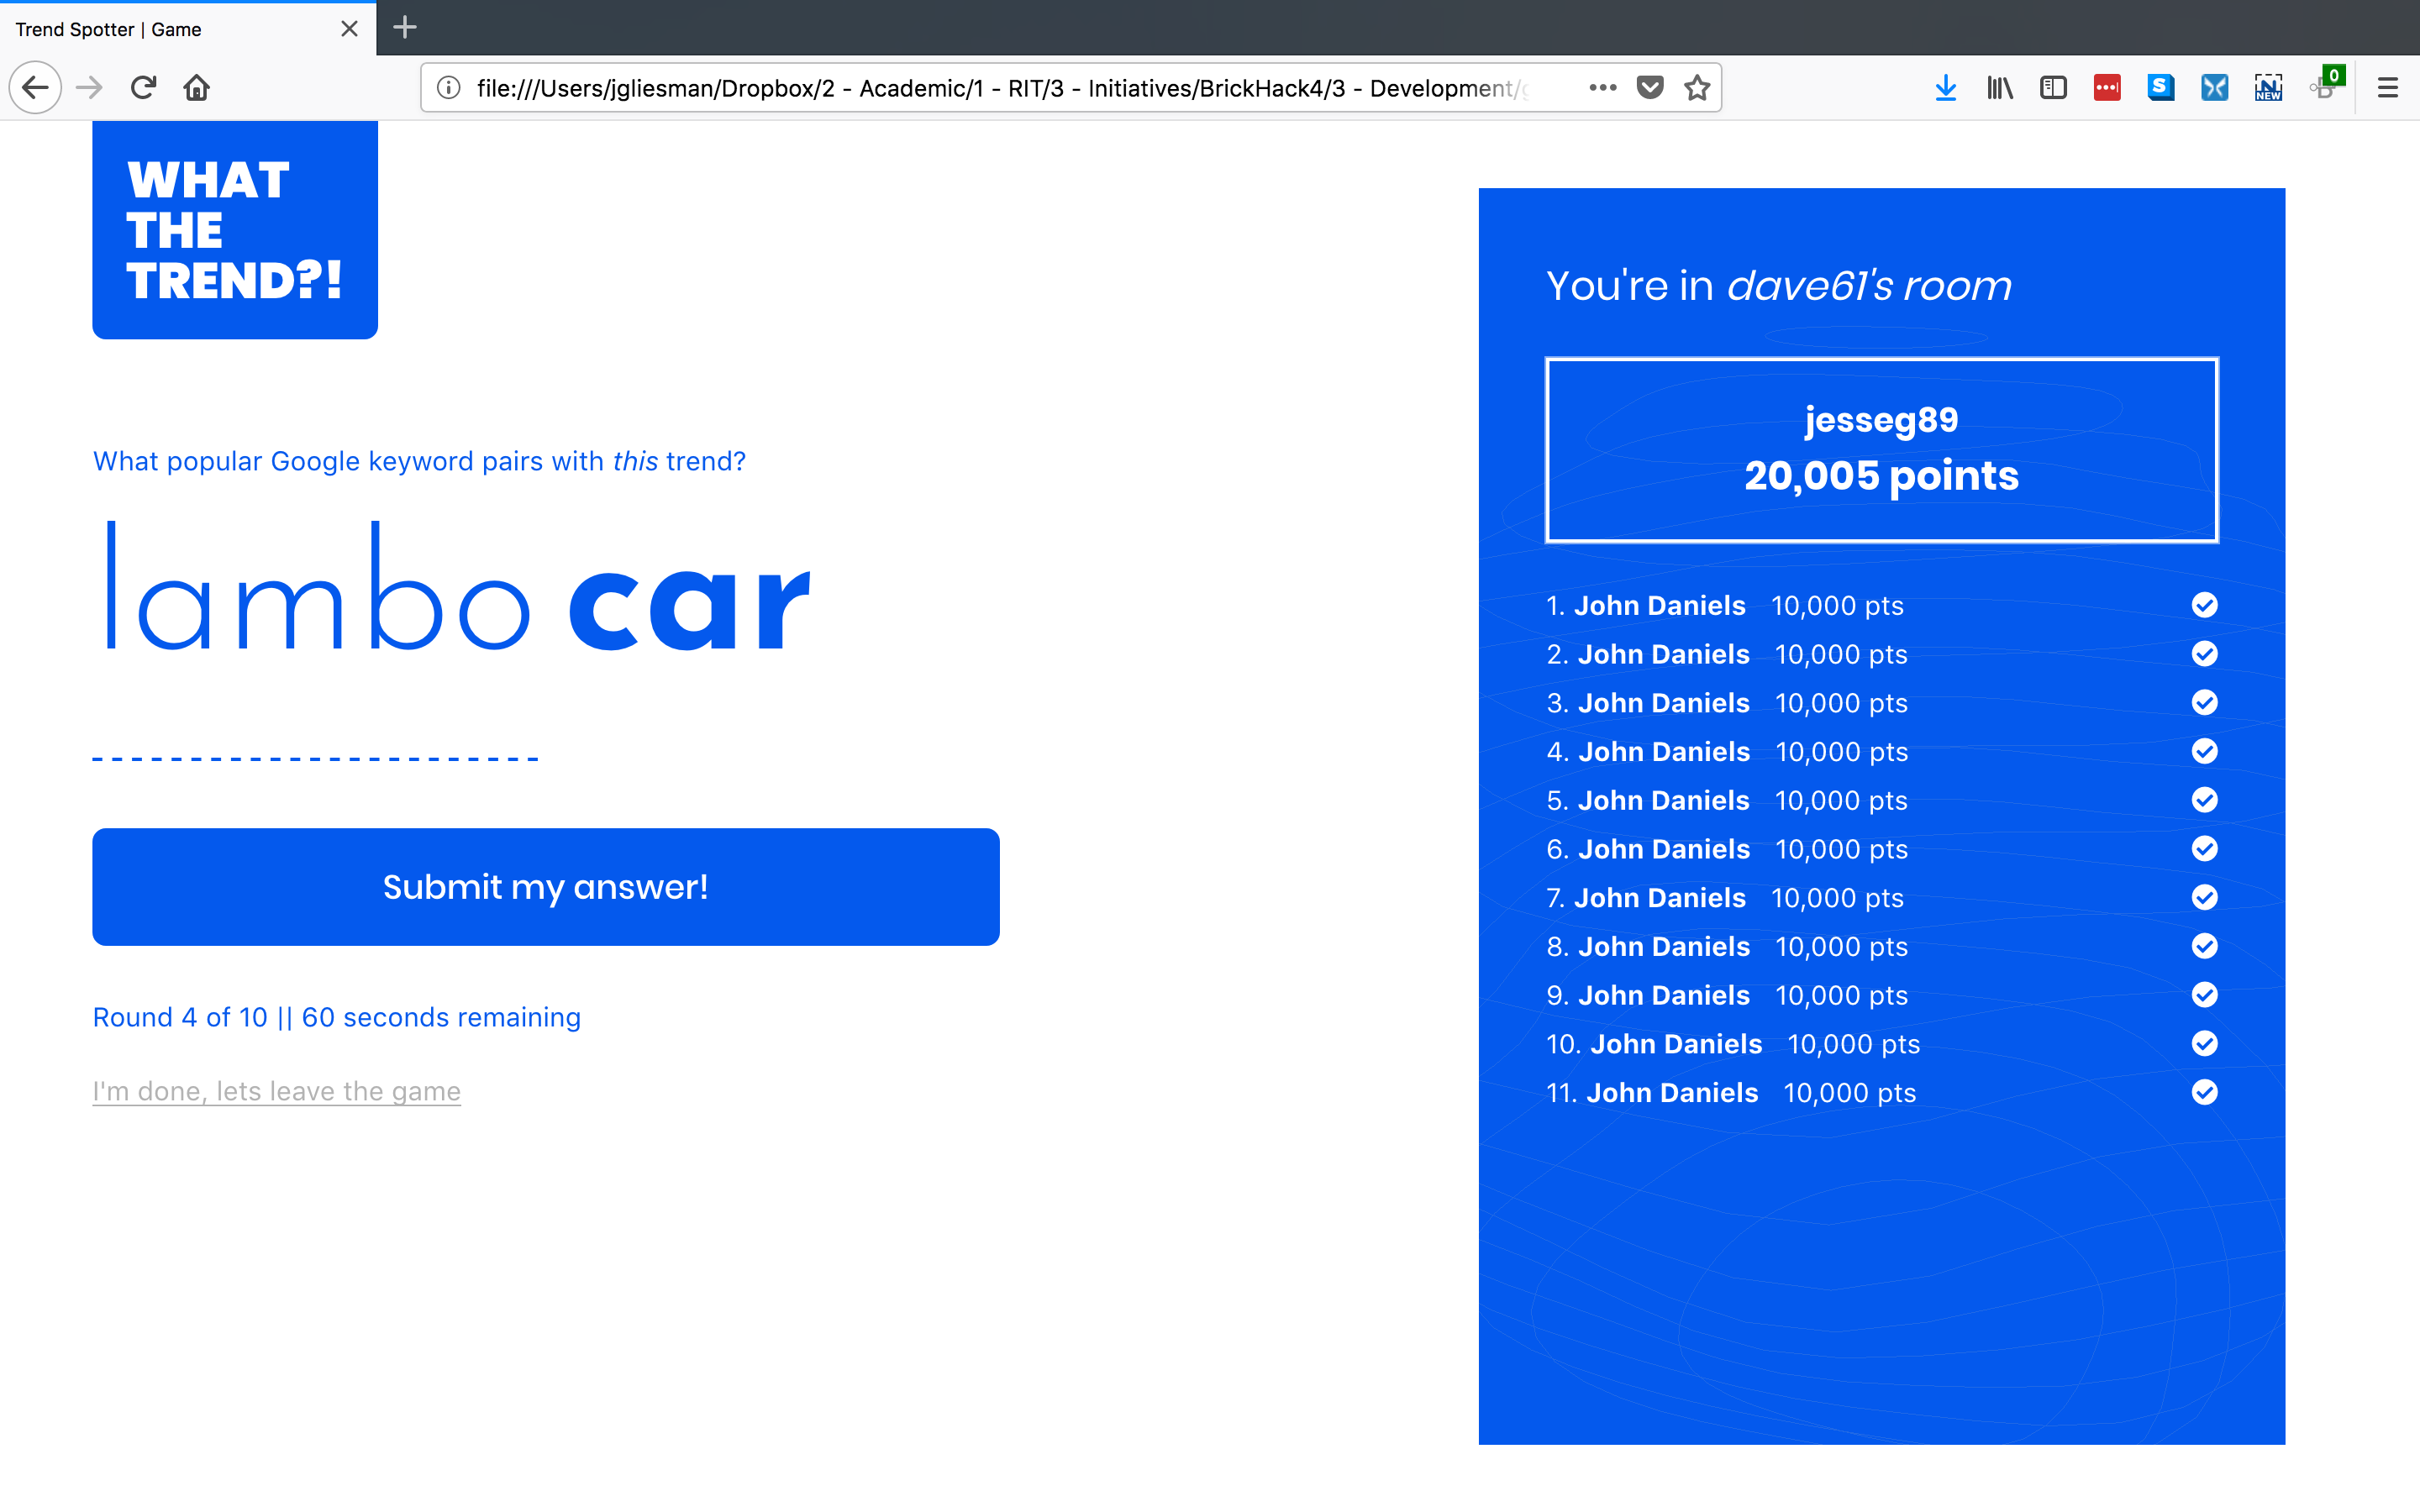
Task: Click checkmark next to player 1 John Daniels
Action: 2204,605
